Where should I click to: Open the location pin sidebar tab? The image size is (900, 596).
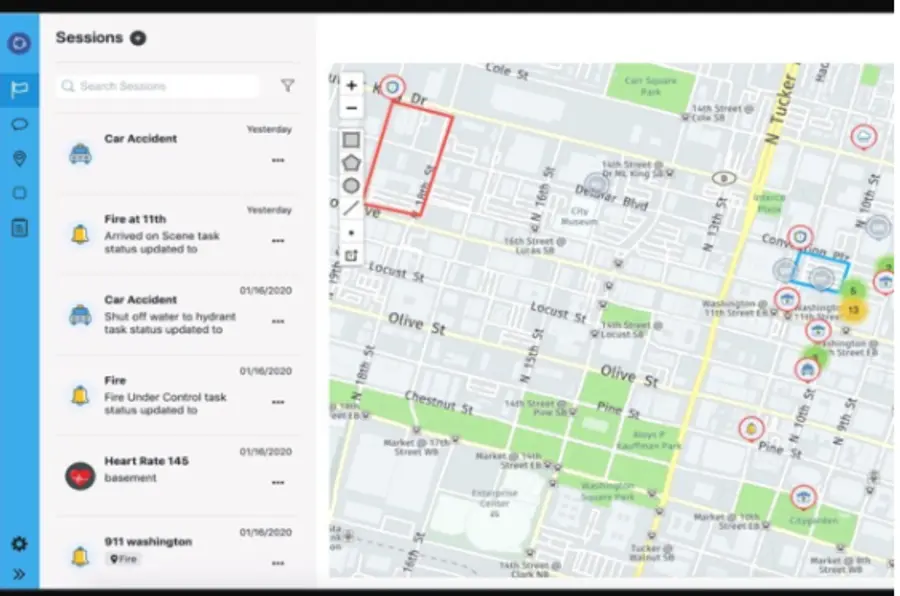(x=19, y=159)
